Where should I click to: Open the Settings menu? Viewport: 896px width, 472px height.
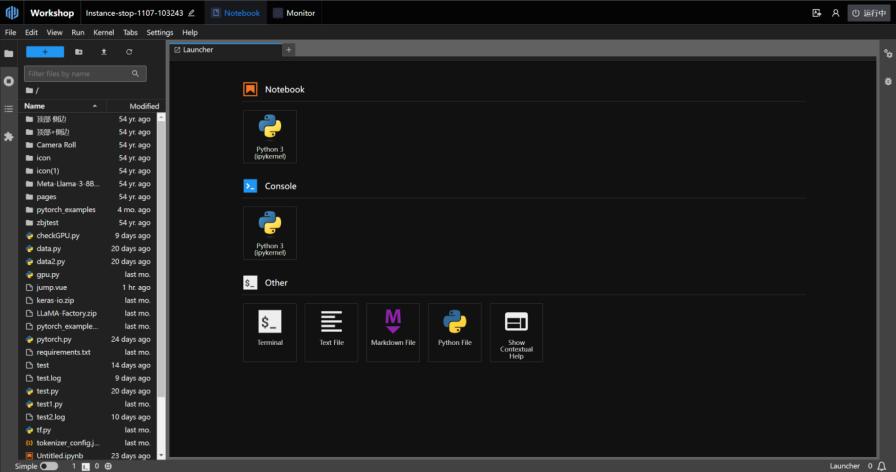[159, 33]
